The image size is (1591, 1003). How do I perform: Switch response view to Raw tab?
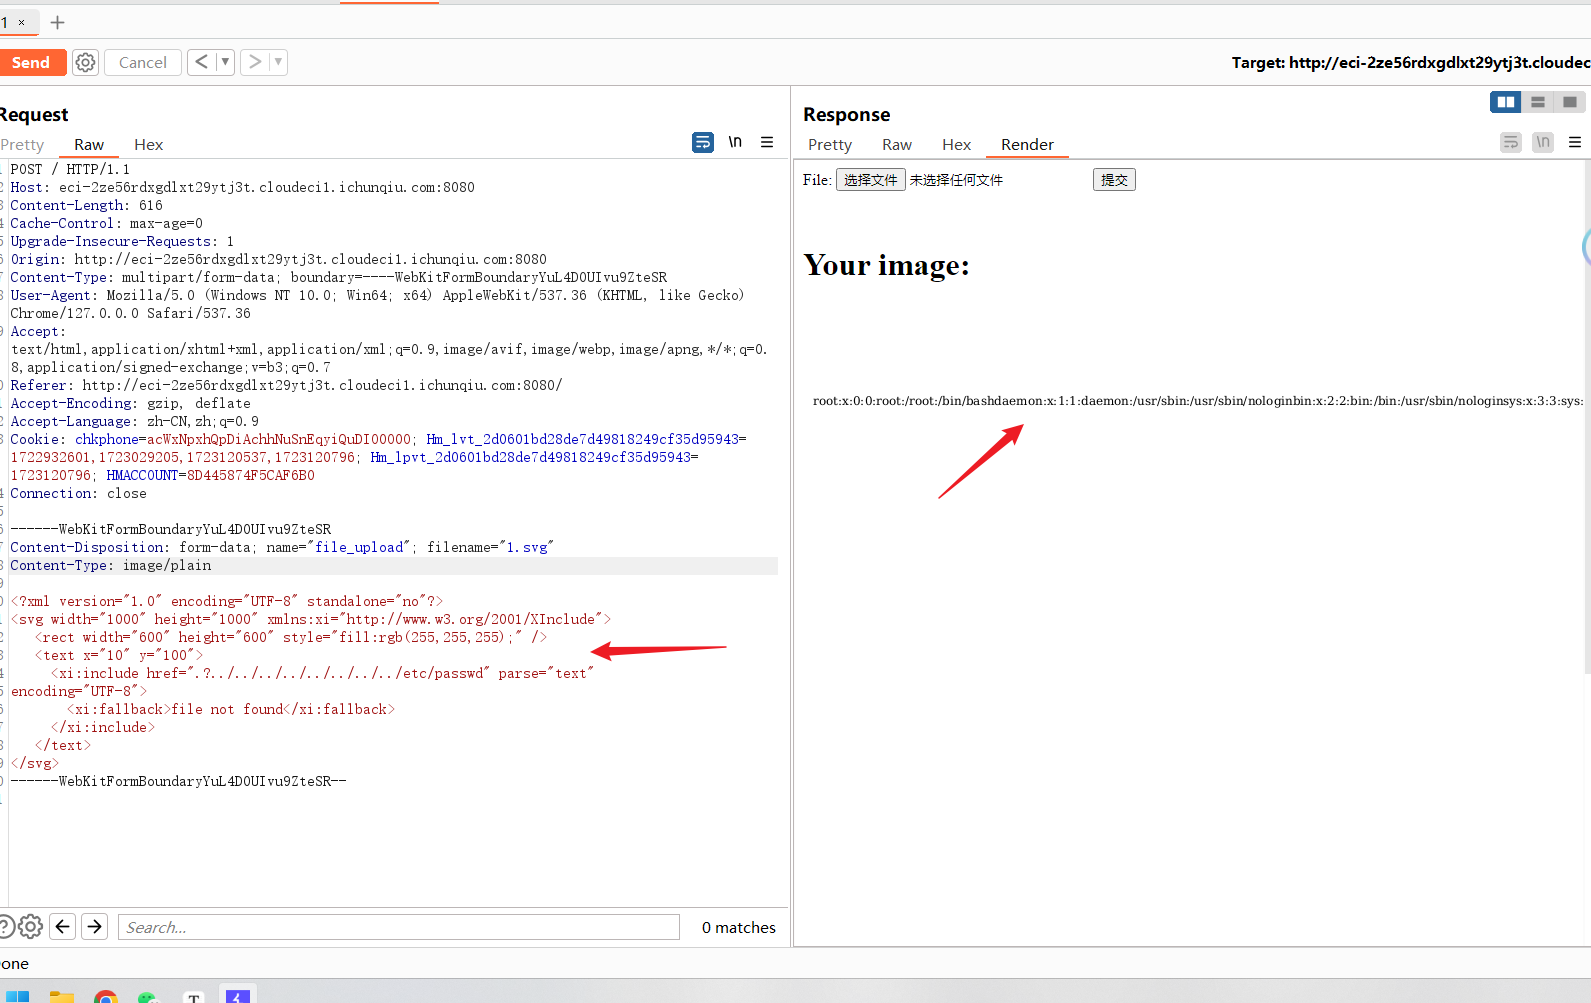point(897,145)
